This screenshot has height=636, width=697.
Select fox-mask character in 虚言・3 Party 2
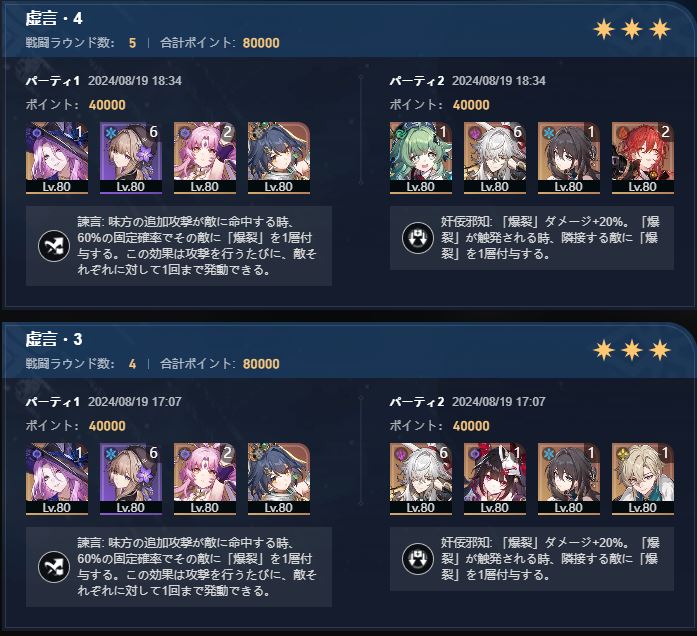(x=495, y=479)
